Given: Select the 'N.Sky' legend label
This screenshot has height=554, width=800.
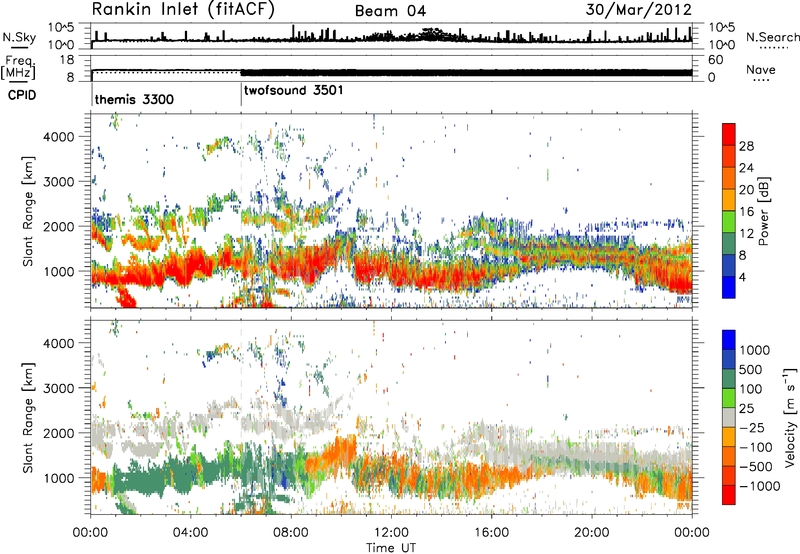Looking at the screenshot, I should [19, 37].
